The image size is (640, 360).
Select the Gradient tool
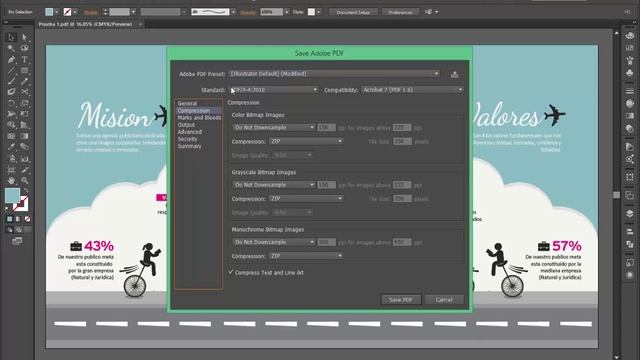click(25, 136)
